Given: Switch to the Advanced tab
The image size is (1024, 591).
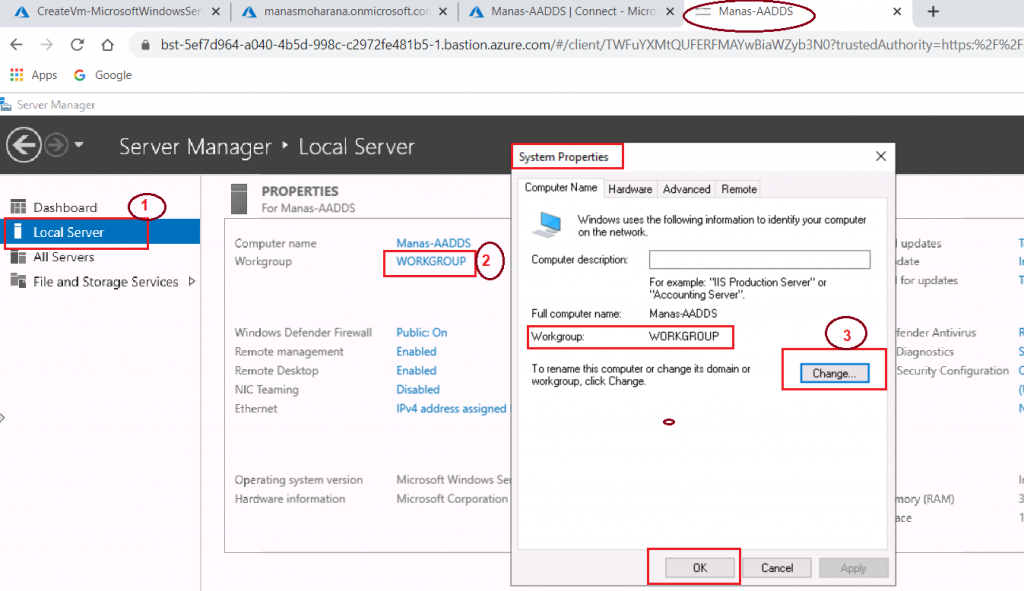Looking at the screenshot, I should point(686,189).
